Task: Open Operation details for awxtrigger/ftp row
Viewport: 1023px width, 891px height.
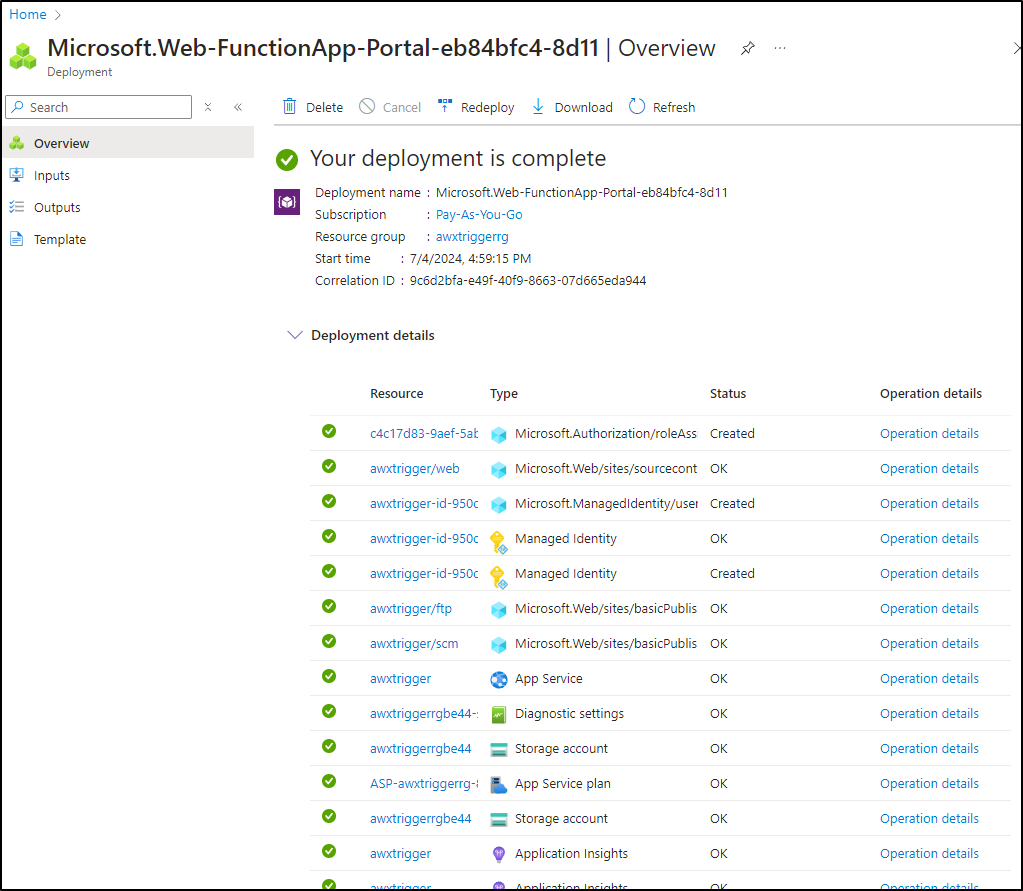Action: [x=929, y=609]
